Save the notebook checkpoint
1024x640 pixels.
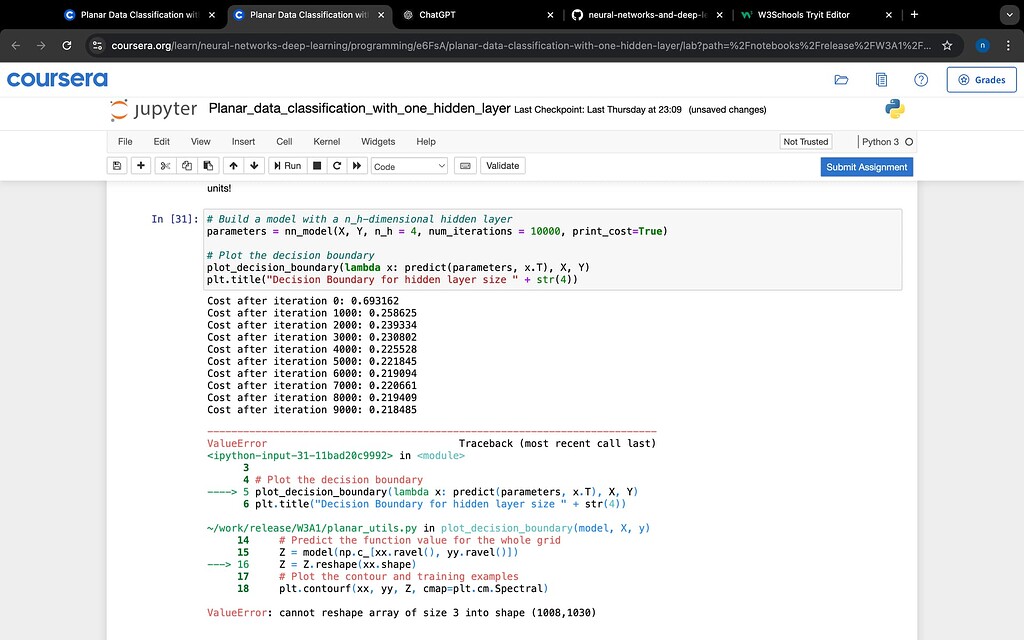pos(116,165)
